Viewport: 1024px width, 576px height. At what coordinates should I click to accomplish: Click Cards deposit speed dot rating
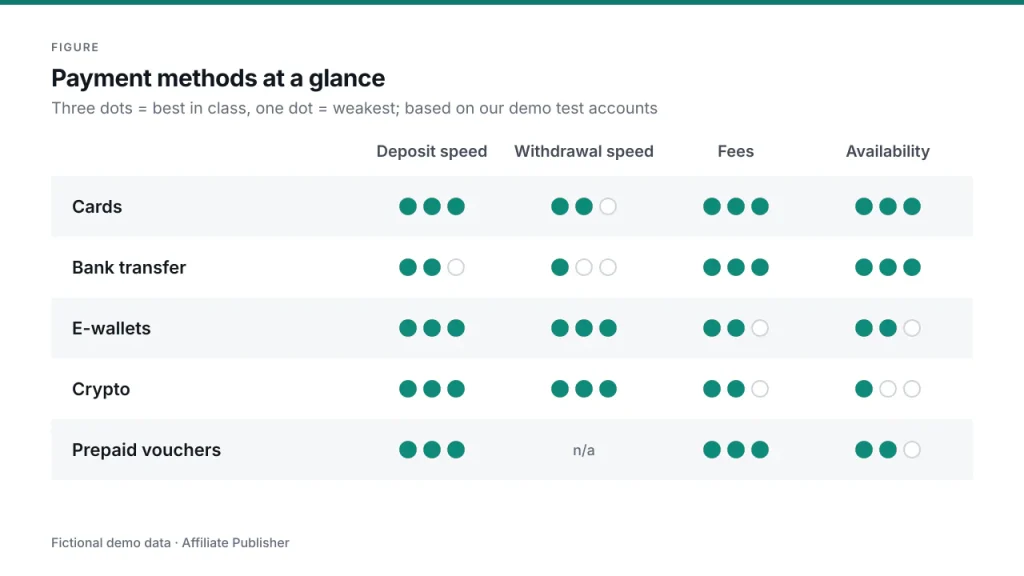(432, 206)
